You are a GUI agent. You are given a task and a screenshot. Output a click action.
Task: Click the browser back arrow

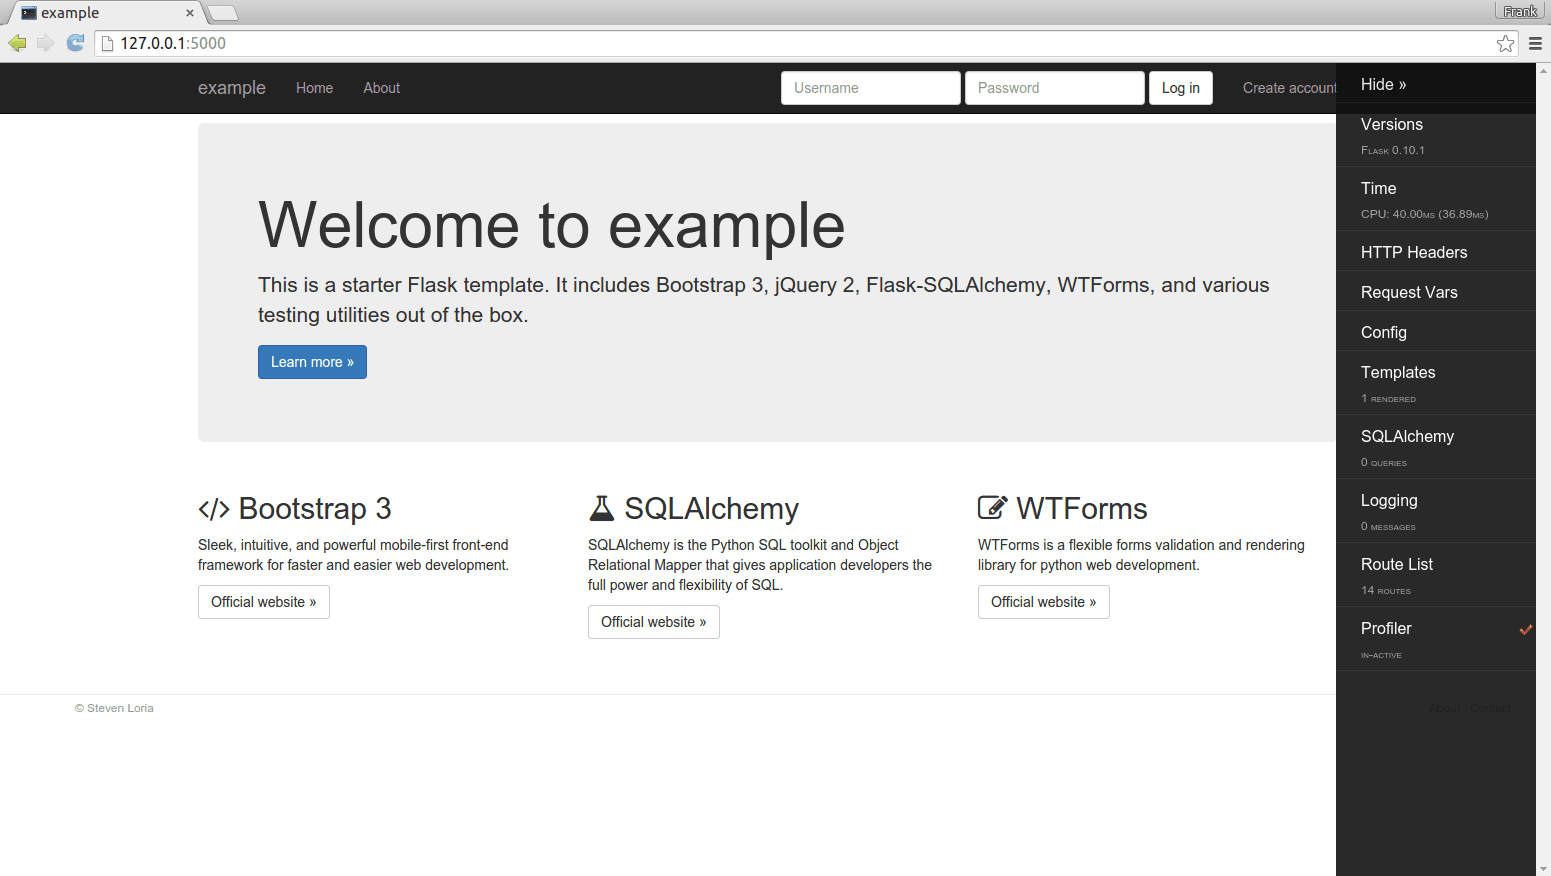[x=17, y=43]
